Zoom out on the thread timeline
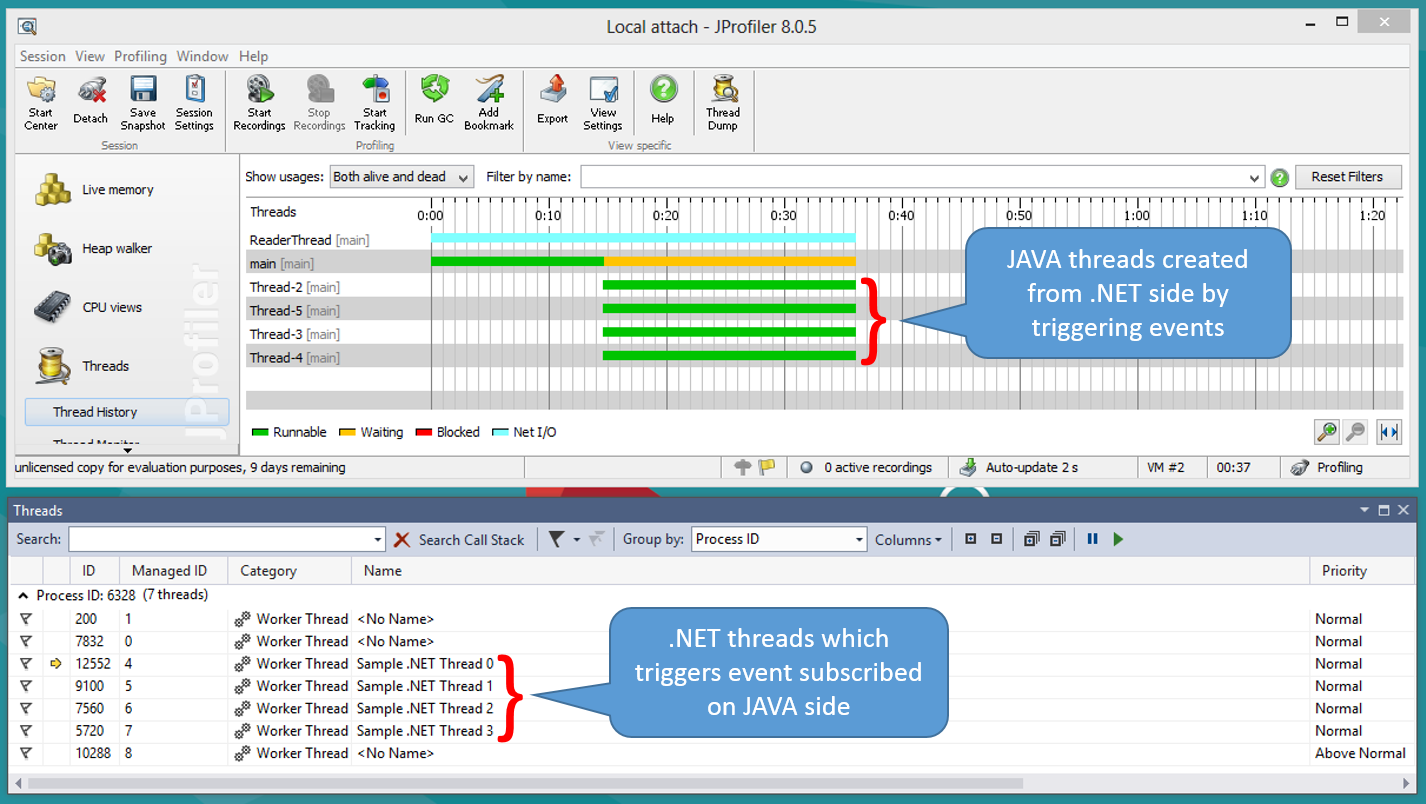 (x=1355, y=432)
